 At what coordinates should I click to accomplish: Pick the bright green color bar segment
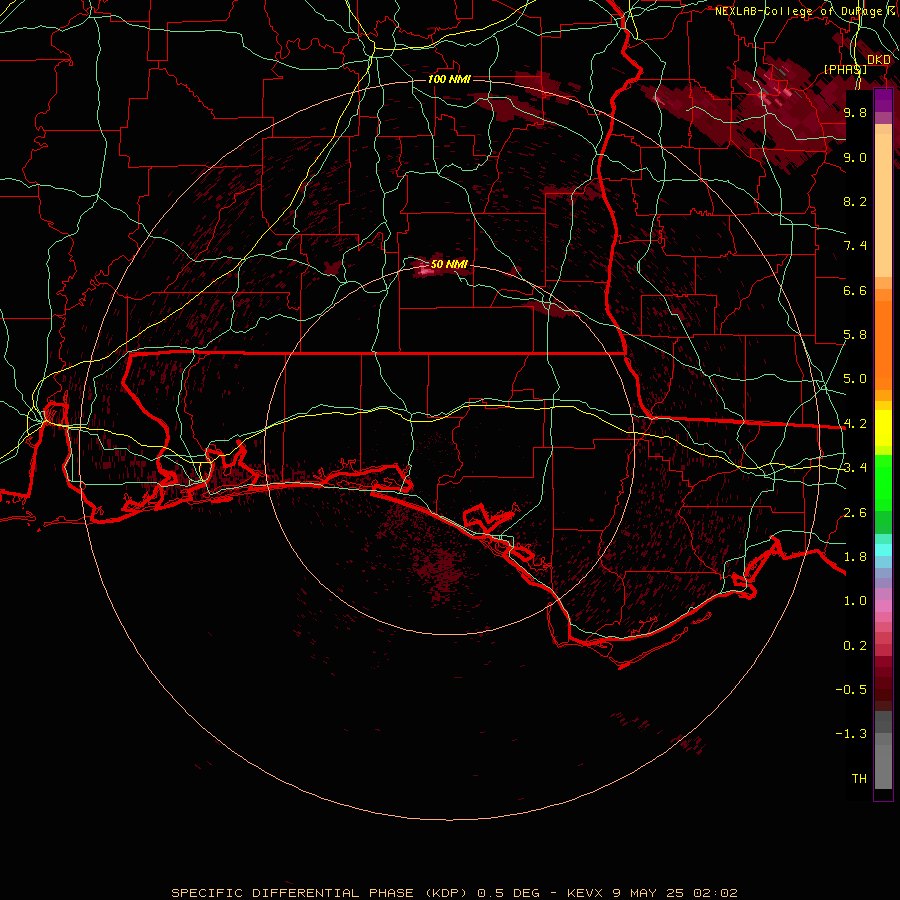[x=883, y=483]
